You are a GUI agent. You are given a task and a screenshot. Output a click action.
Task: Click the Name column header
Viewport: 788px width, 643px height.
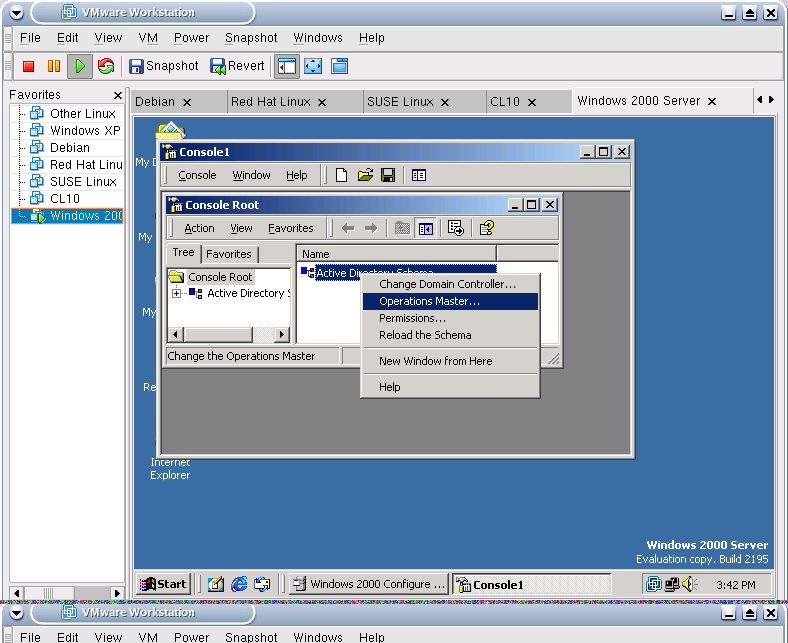point(396,254)
